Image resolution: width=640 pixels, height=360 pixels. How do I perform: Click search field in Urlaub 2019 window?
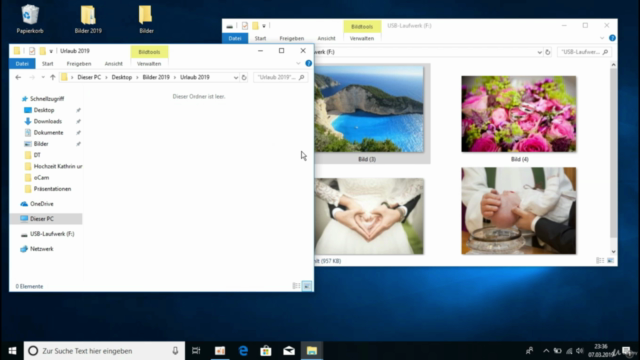280,77
